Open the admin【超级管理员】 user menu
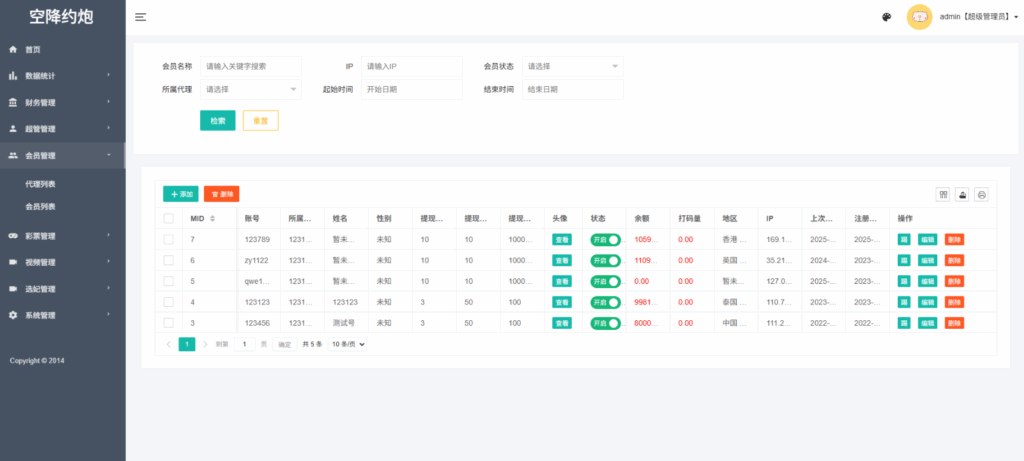 tap(978, 17)
